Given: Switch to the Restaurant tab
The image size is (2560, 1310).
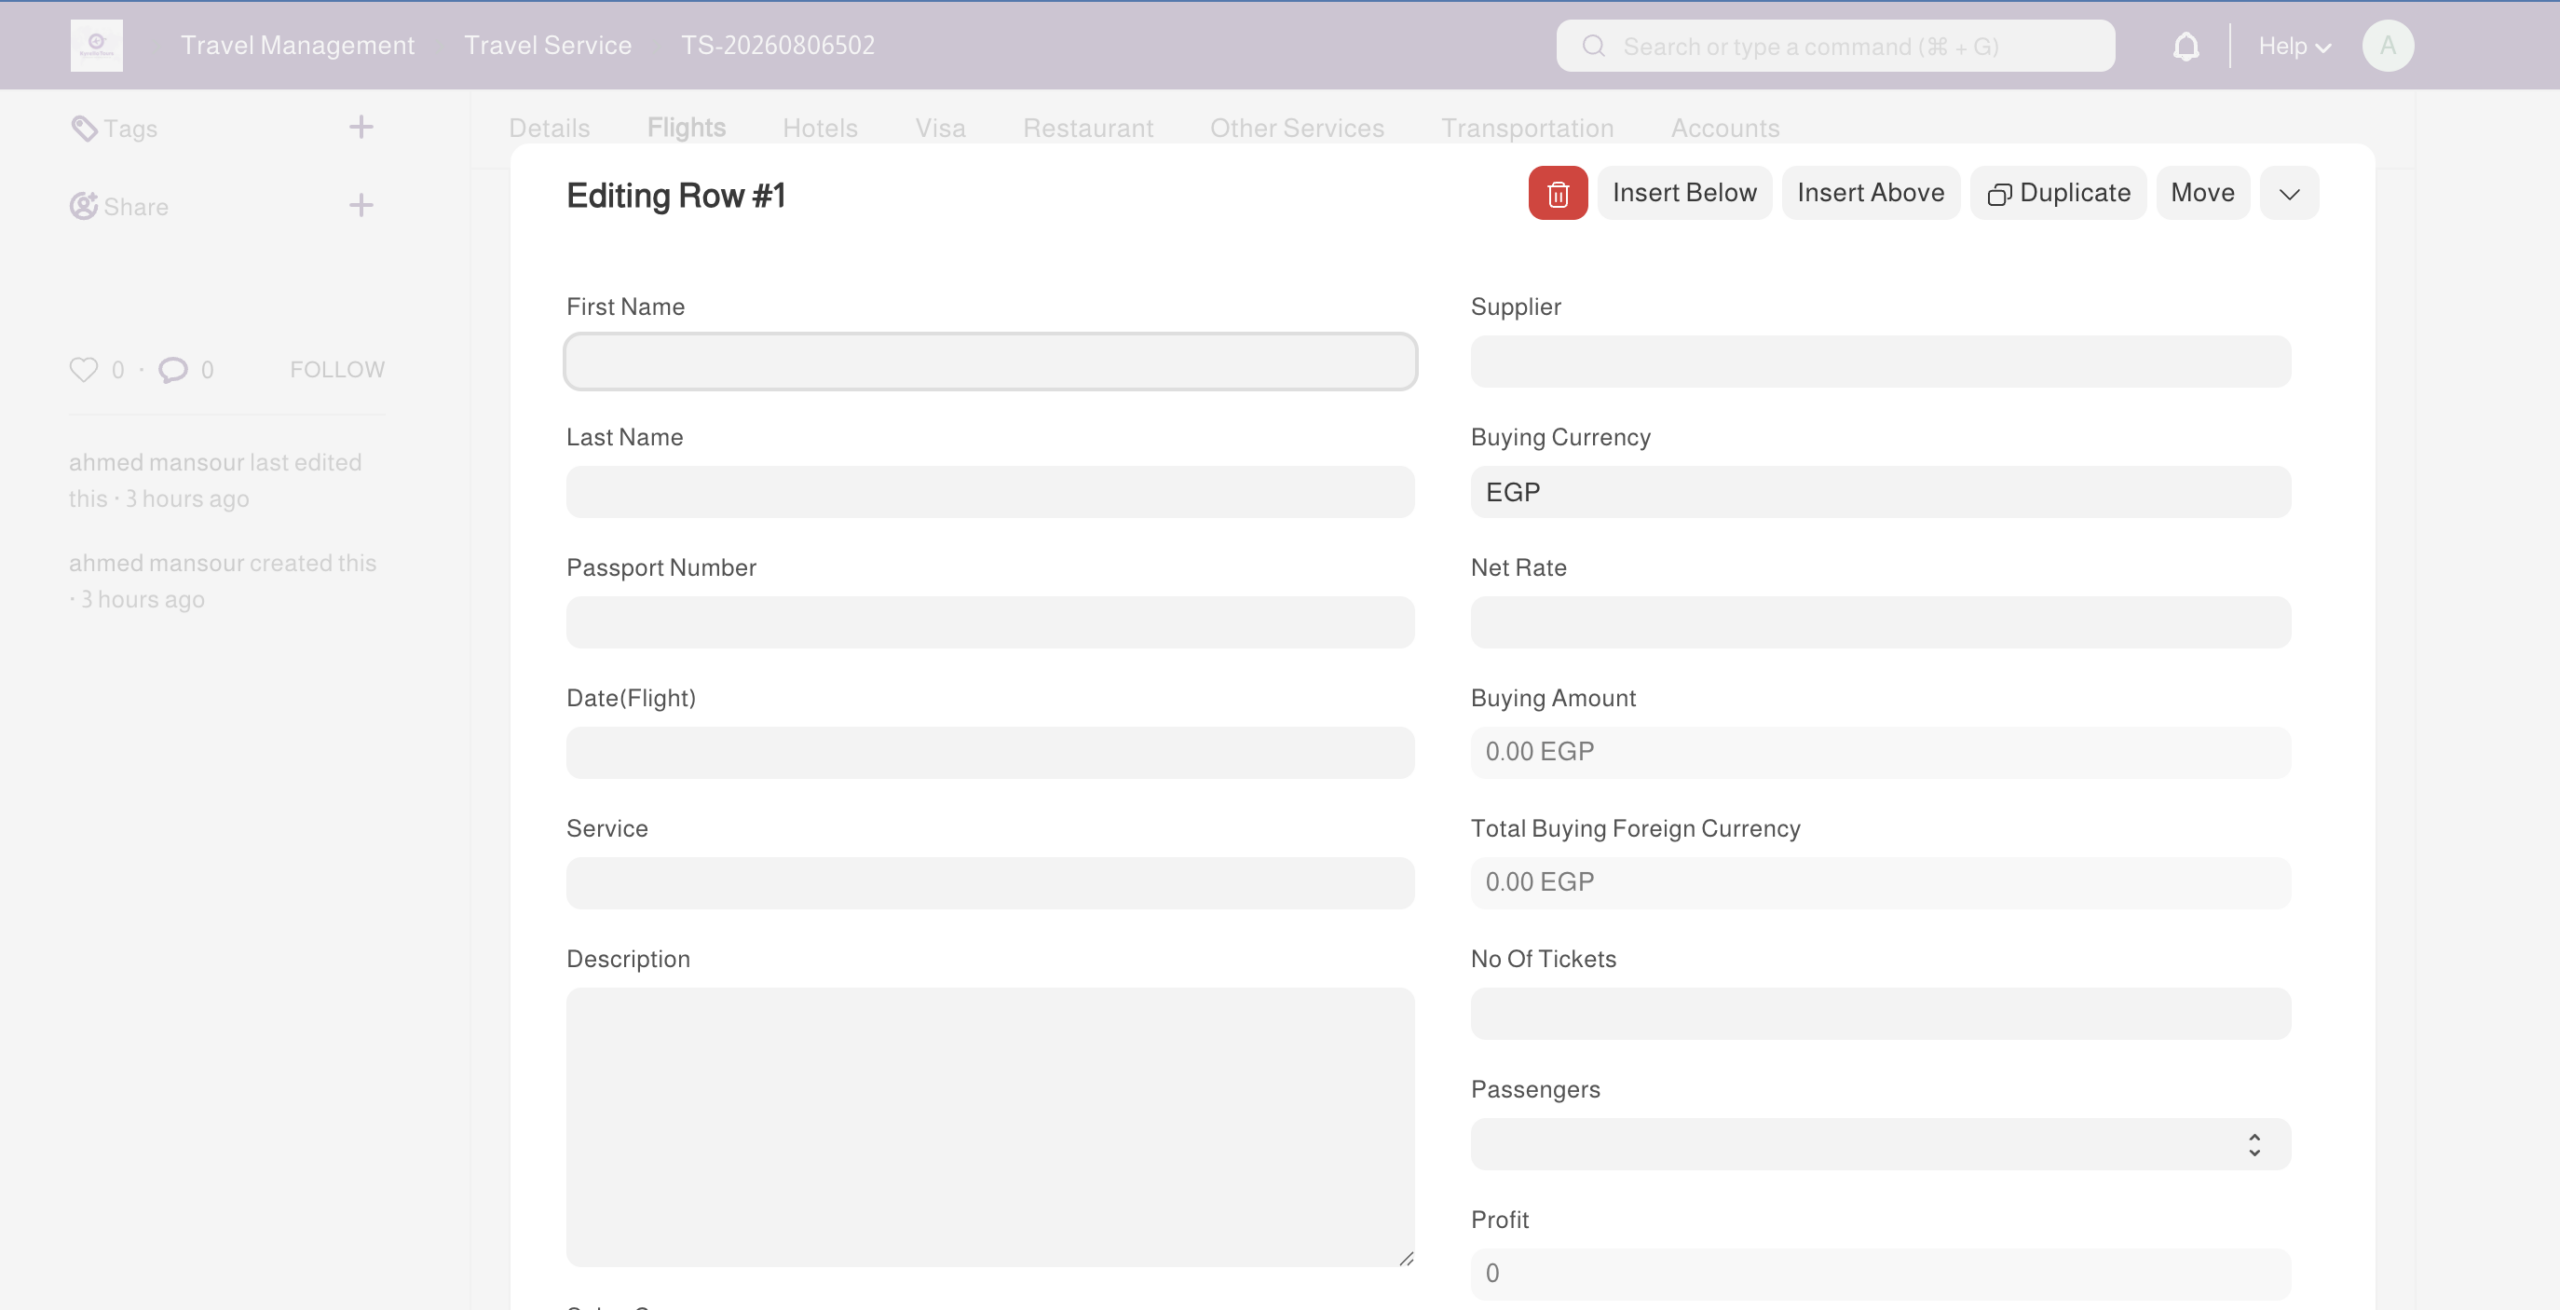Looking at the screenshot, I should pos(1088,128).
